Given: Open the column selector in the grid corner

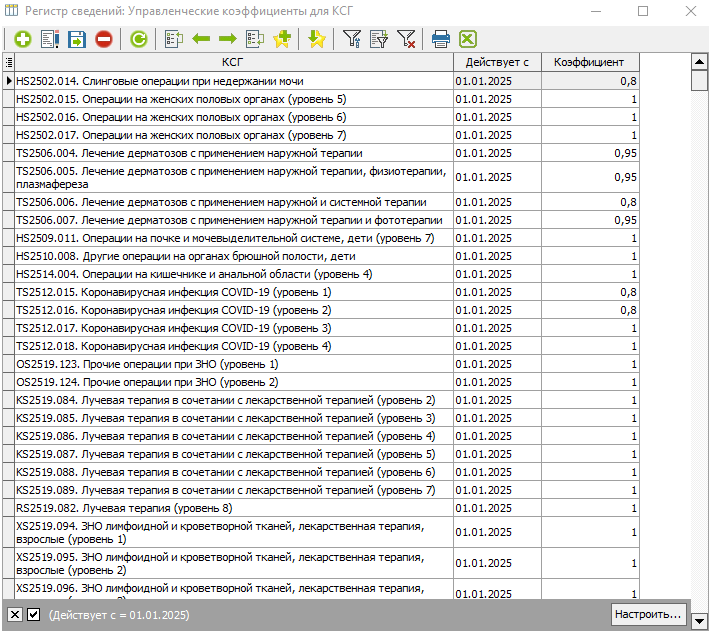Looking at the screenshot, I should 8,63.
